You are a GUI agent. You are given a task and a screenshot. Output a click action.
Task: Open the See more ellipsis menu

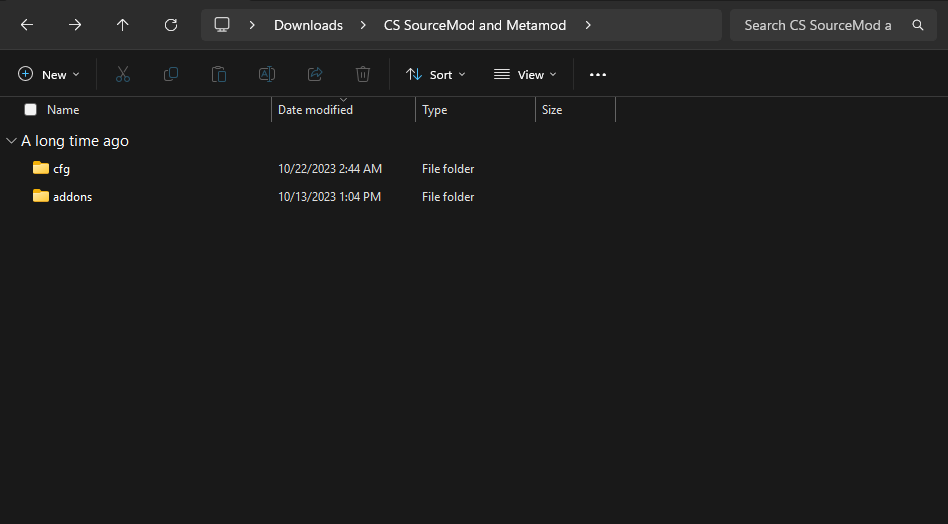click(598, 74)
